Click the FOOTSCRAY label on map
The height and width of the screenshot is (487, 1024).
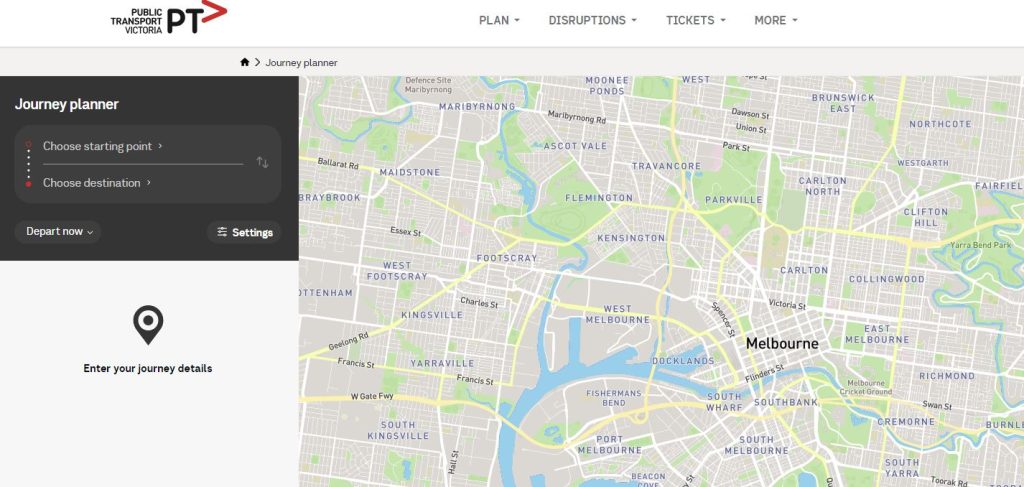[x=507, y=259]
